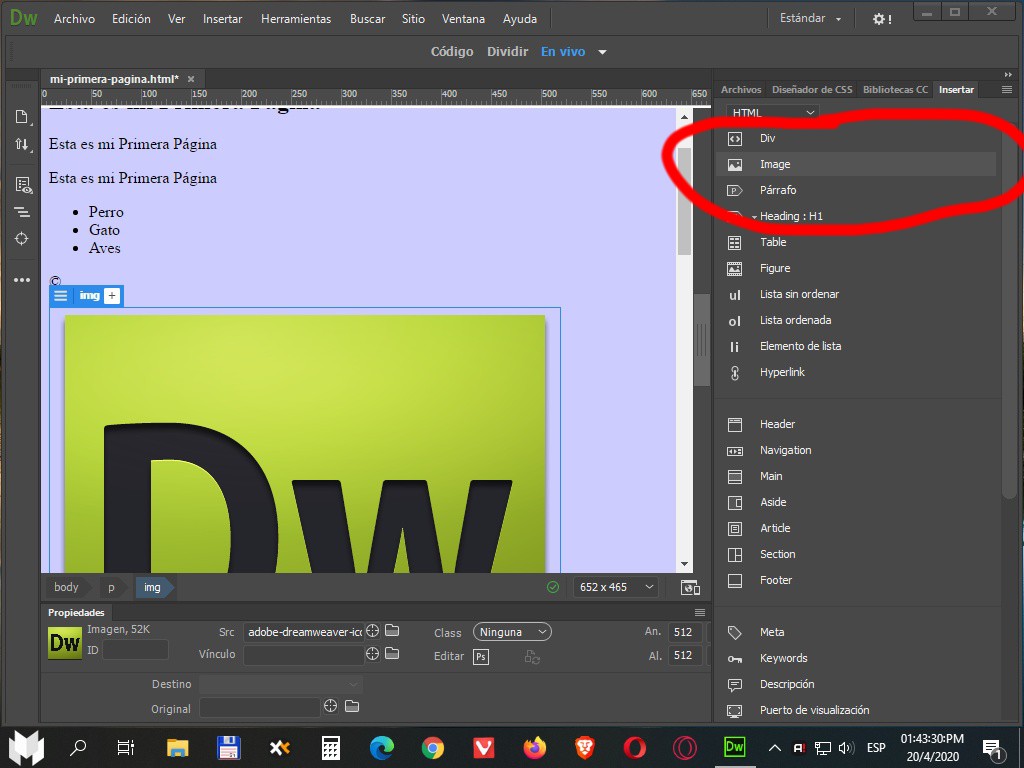Switch to Código view
Image resolution: width=1024 pixels, height=768 pixels.
(452, 52)
